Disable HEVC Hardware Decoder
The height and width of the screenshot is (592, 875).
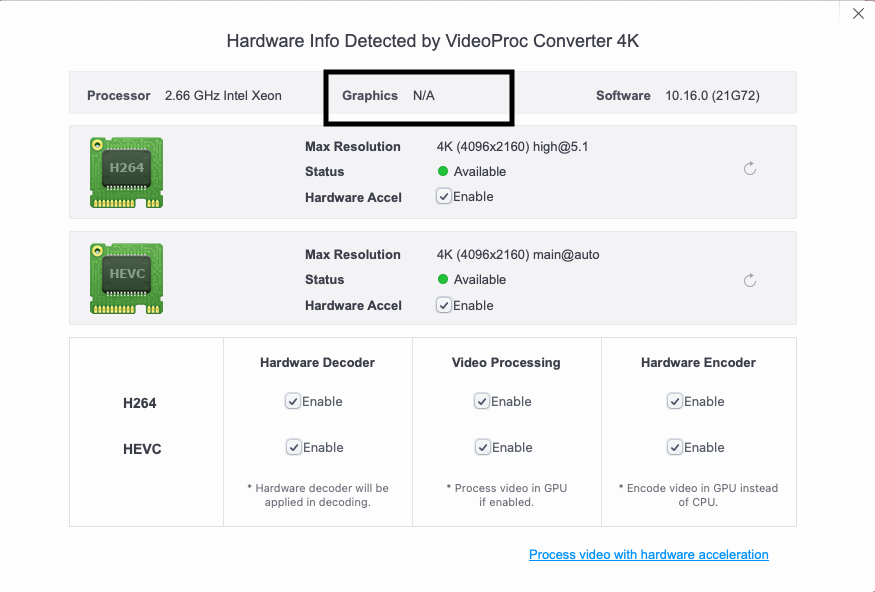tap(294, 447)
